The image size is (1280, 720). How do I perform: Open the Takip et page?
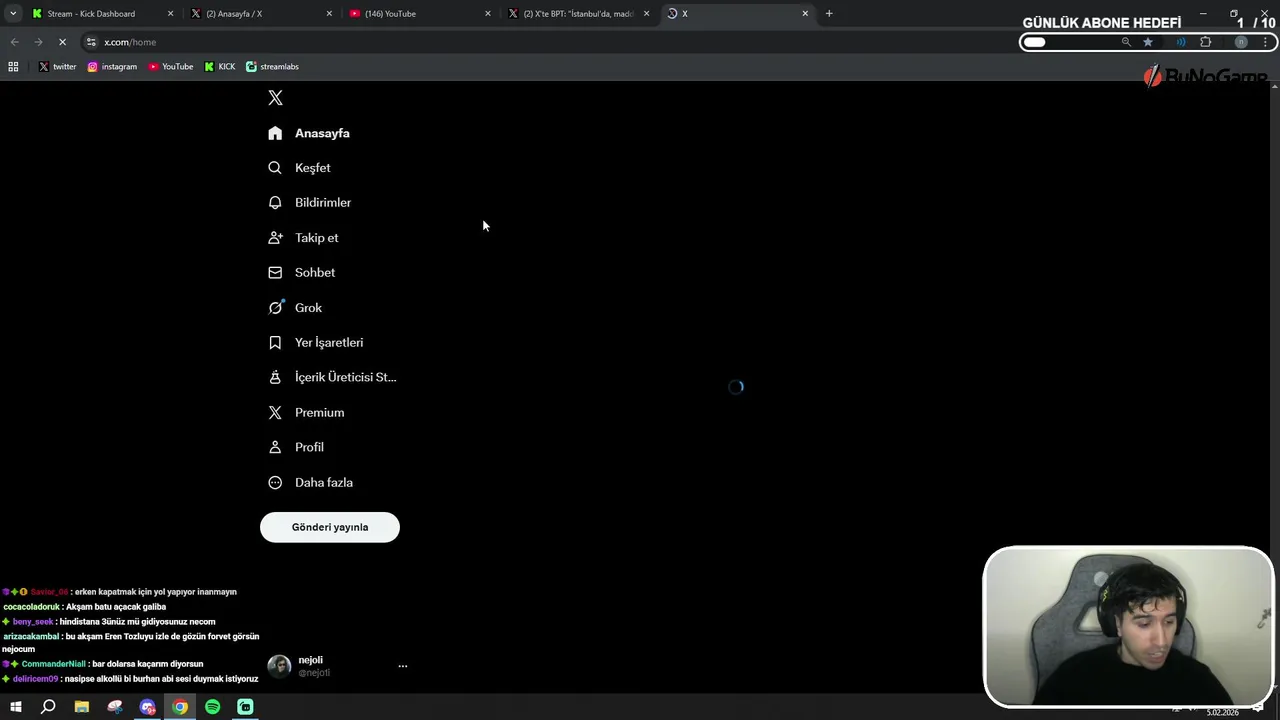click(x=303, y=238)
